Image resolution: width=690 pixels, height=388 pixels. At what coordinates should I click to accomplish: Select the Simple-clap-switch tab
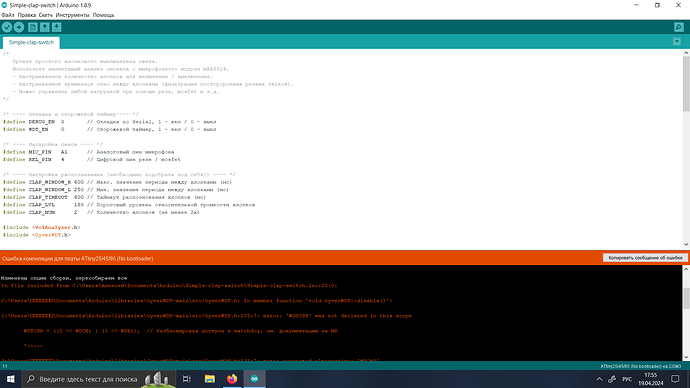[x=31, y=43]
